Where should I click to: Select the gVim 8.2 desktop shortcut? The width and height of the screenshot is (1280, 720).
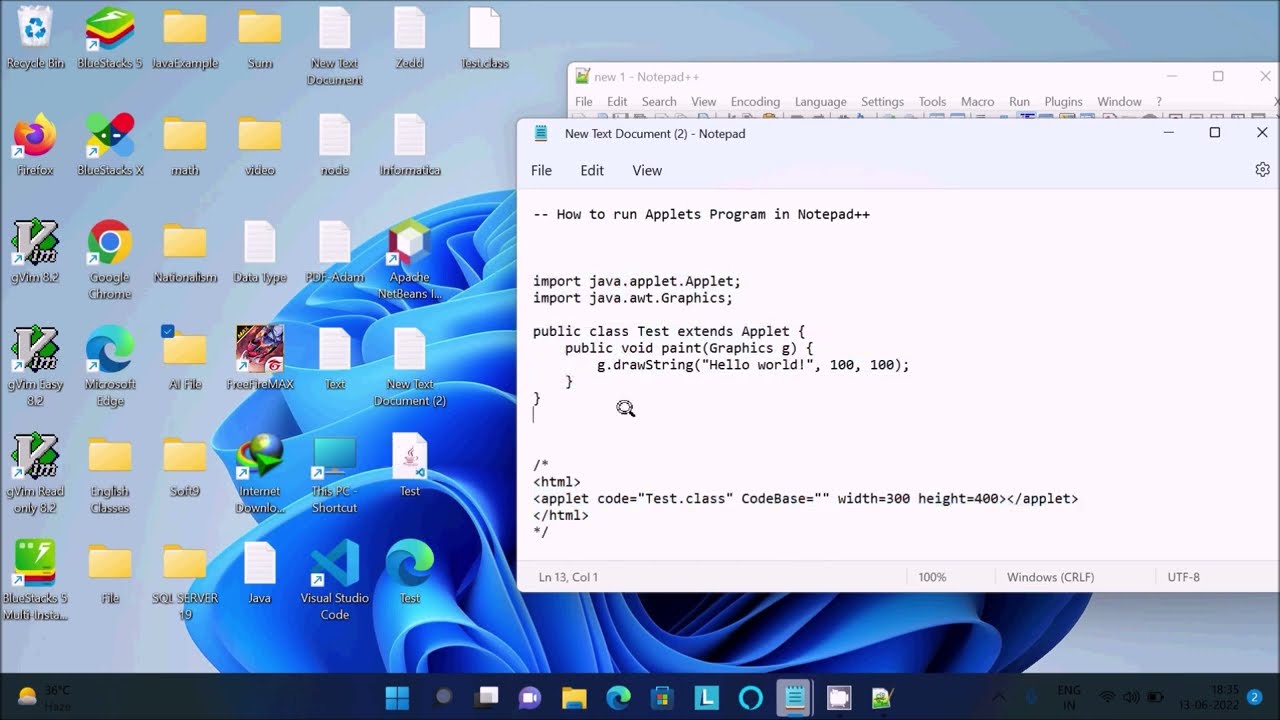[35, 252]
